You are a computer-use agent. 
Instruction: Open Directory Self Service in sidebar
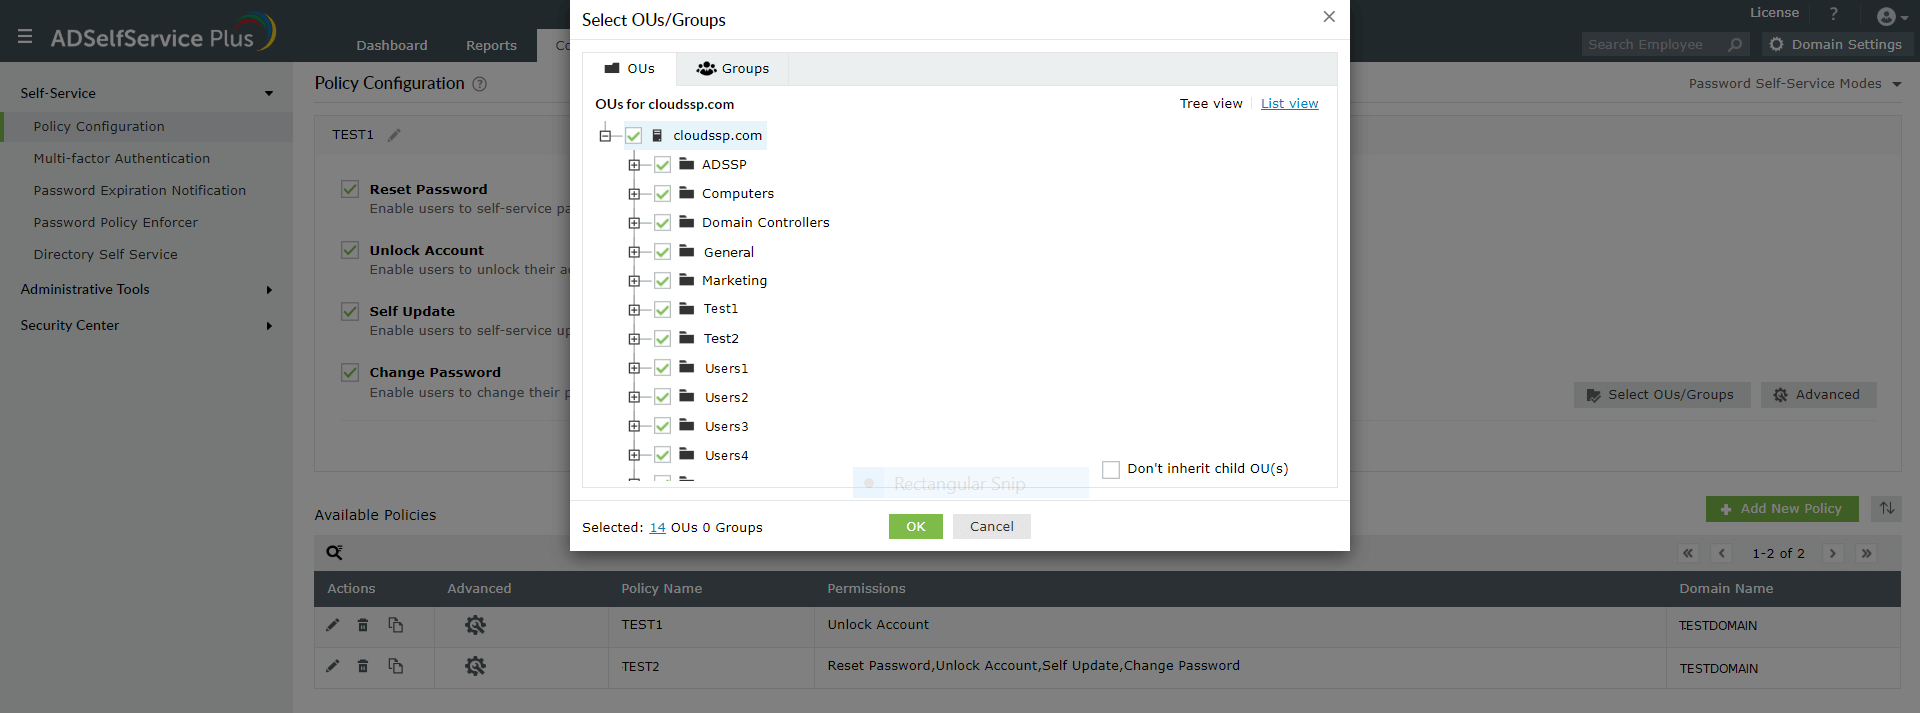coord(105,254)
